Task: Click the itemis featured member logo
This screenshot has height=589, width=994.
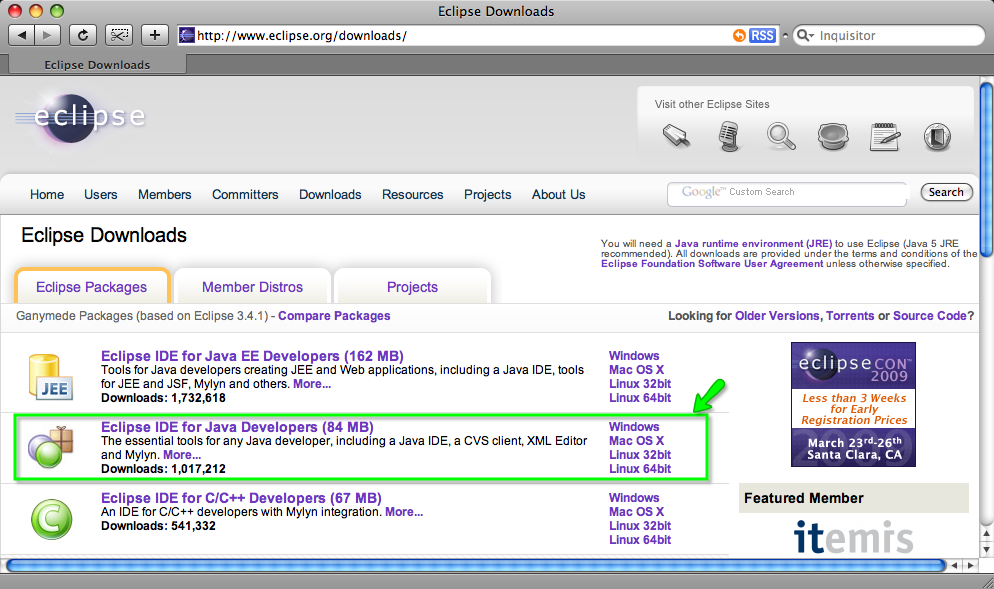Action: [853, 537]
